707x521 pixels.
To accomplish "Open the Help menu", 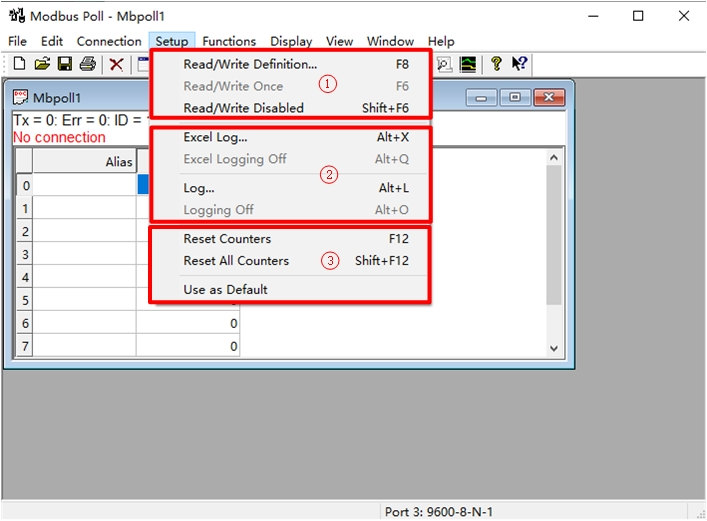I will pyautogui.click(x=441, y=41).
